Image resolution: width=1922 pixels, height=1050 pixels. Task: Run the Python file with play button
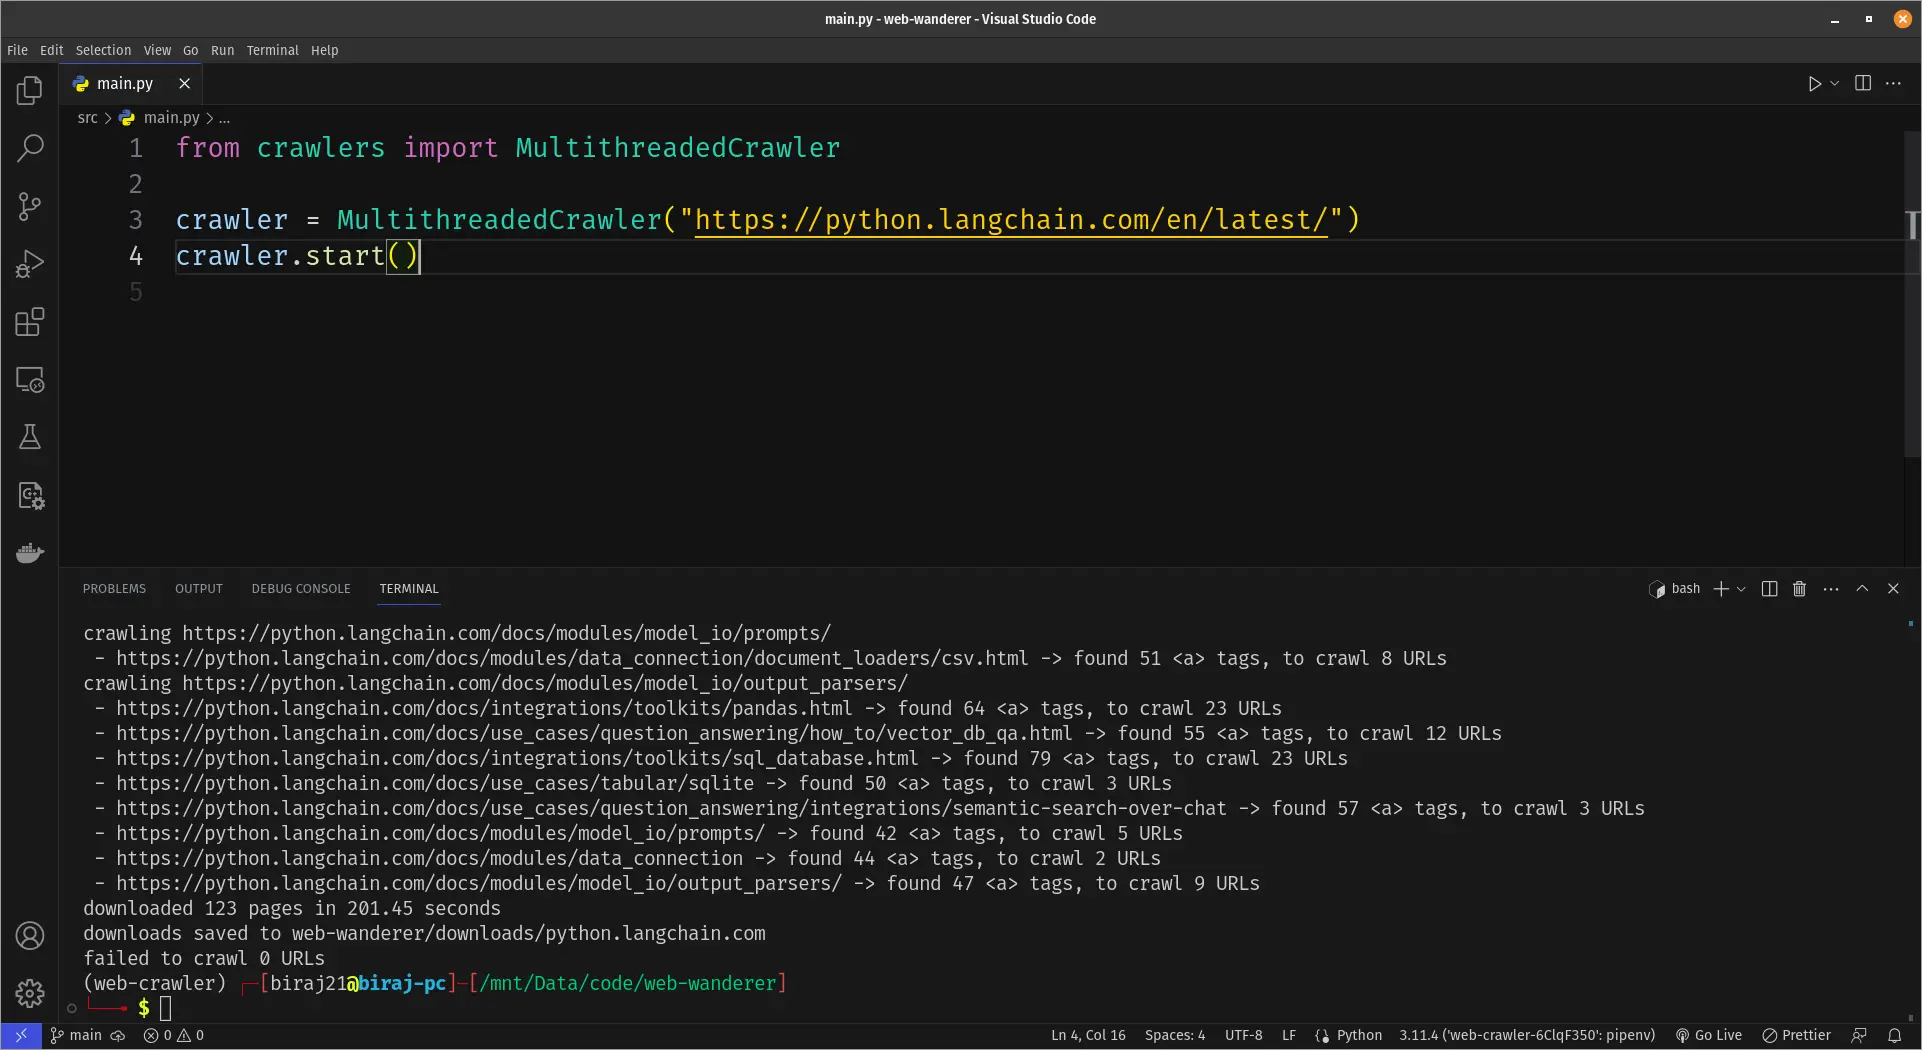1814,84
